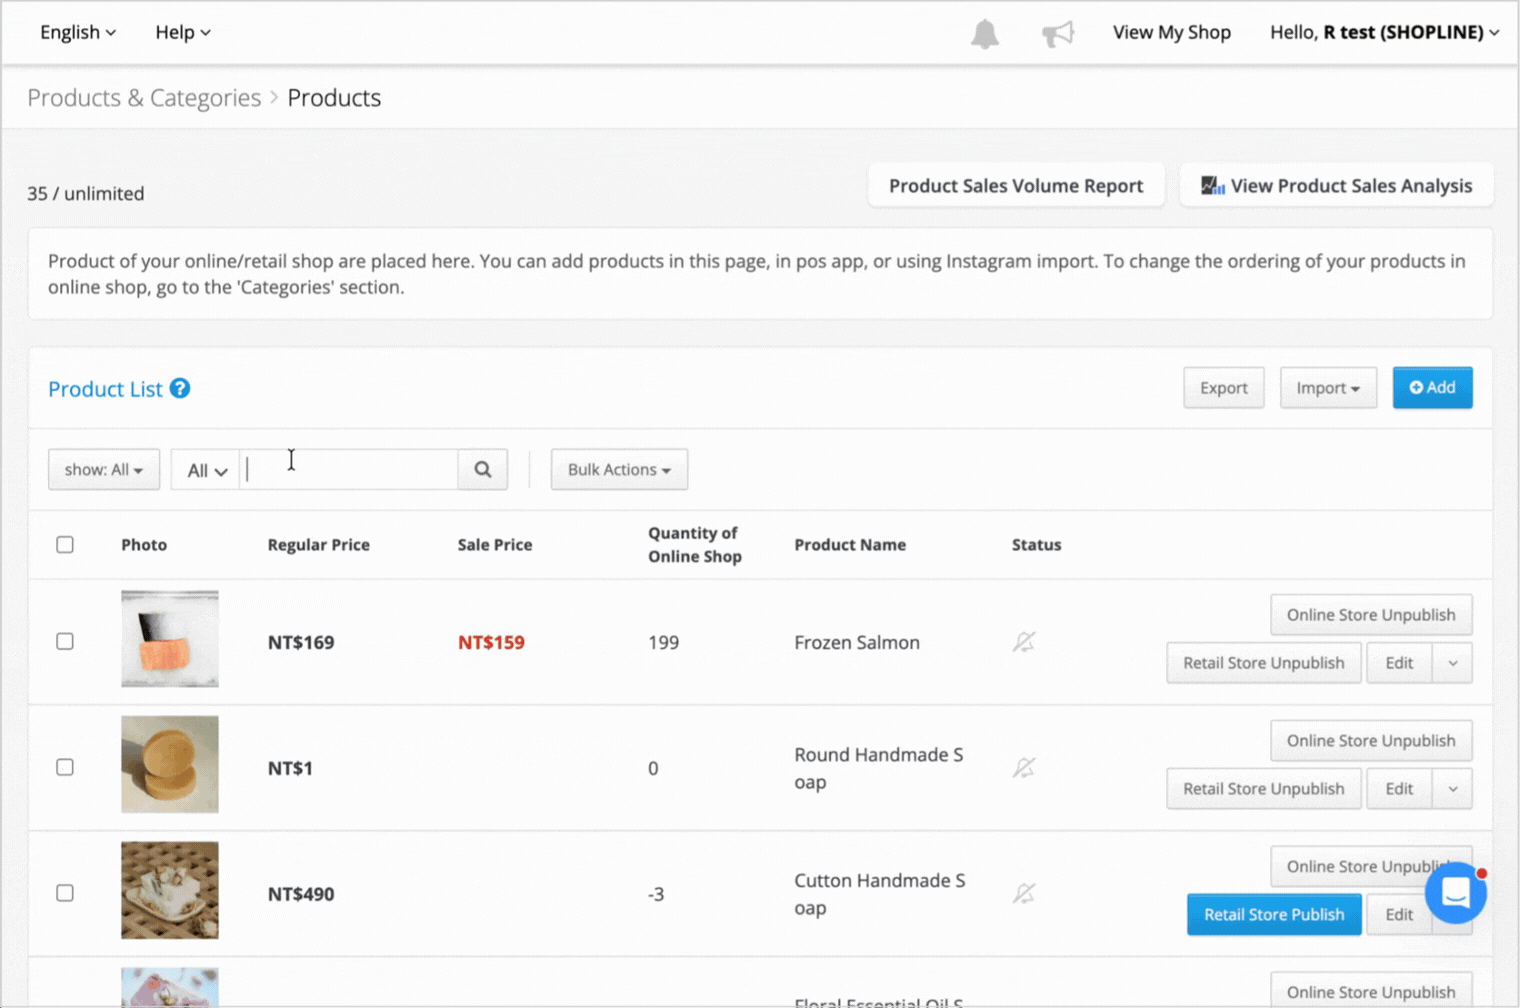1520x1008 pixels.
Task: Open the show: All filter dropdown
Action: coord(104,469)
